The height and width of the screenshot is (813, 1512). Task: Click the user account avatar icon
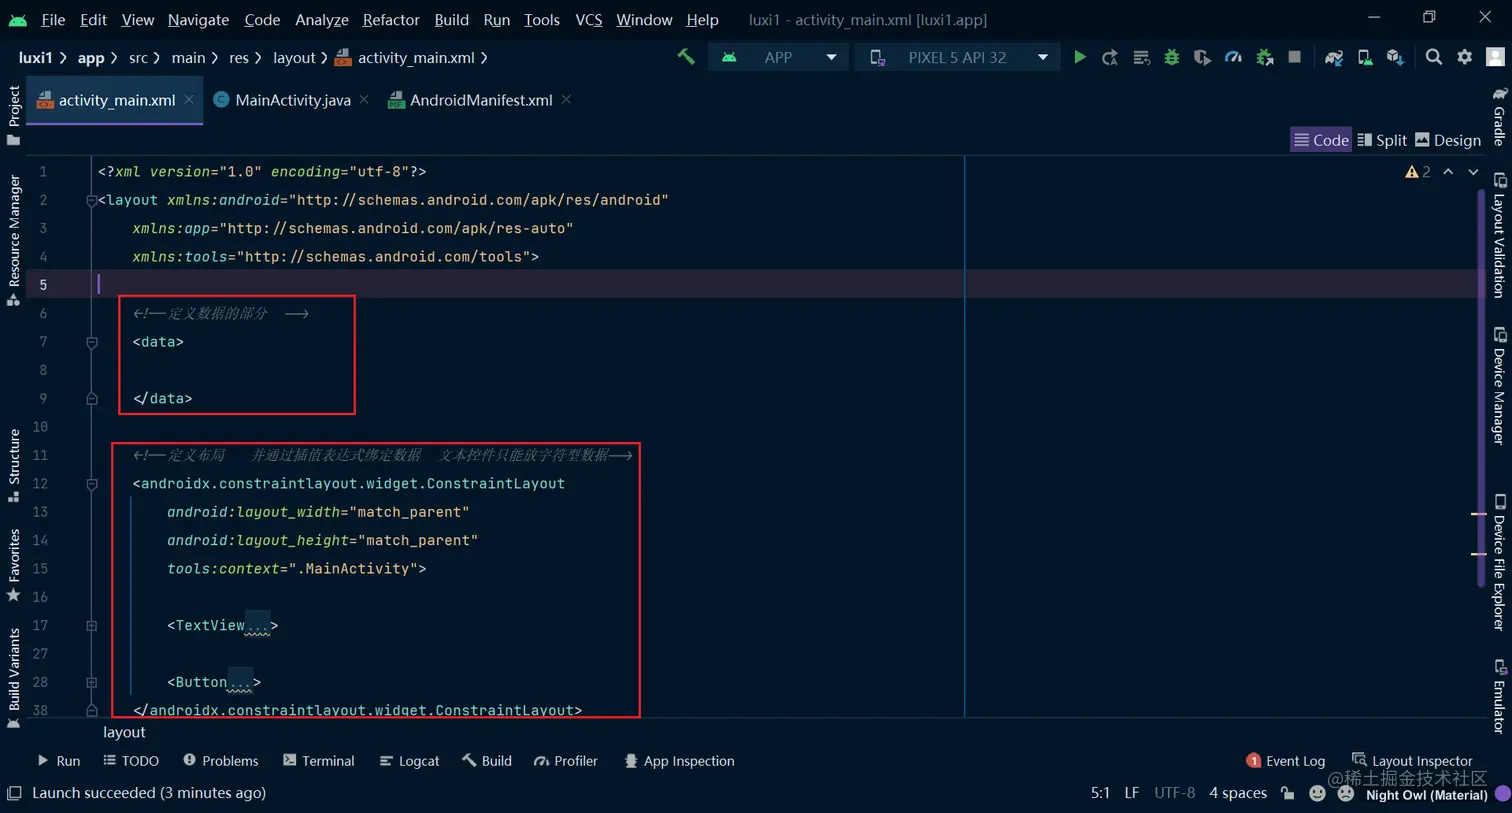(x=1496, y=57)
